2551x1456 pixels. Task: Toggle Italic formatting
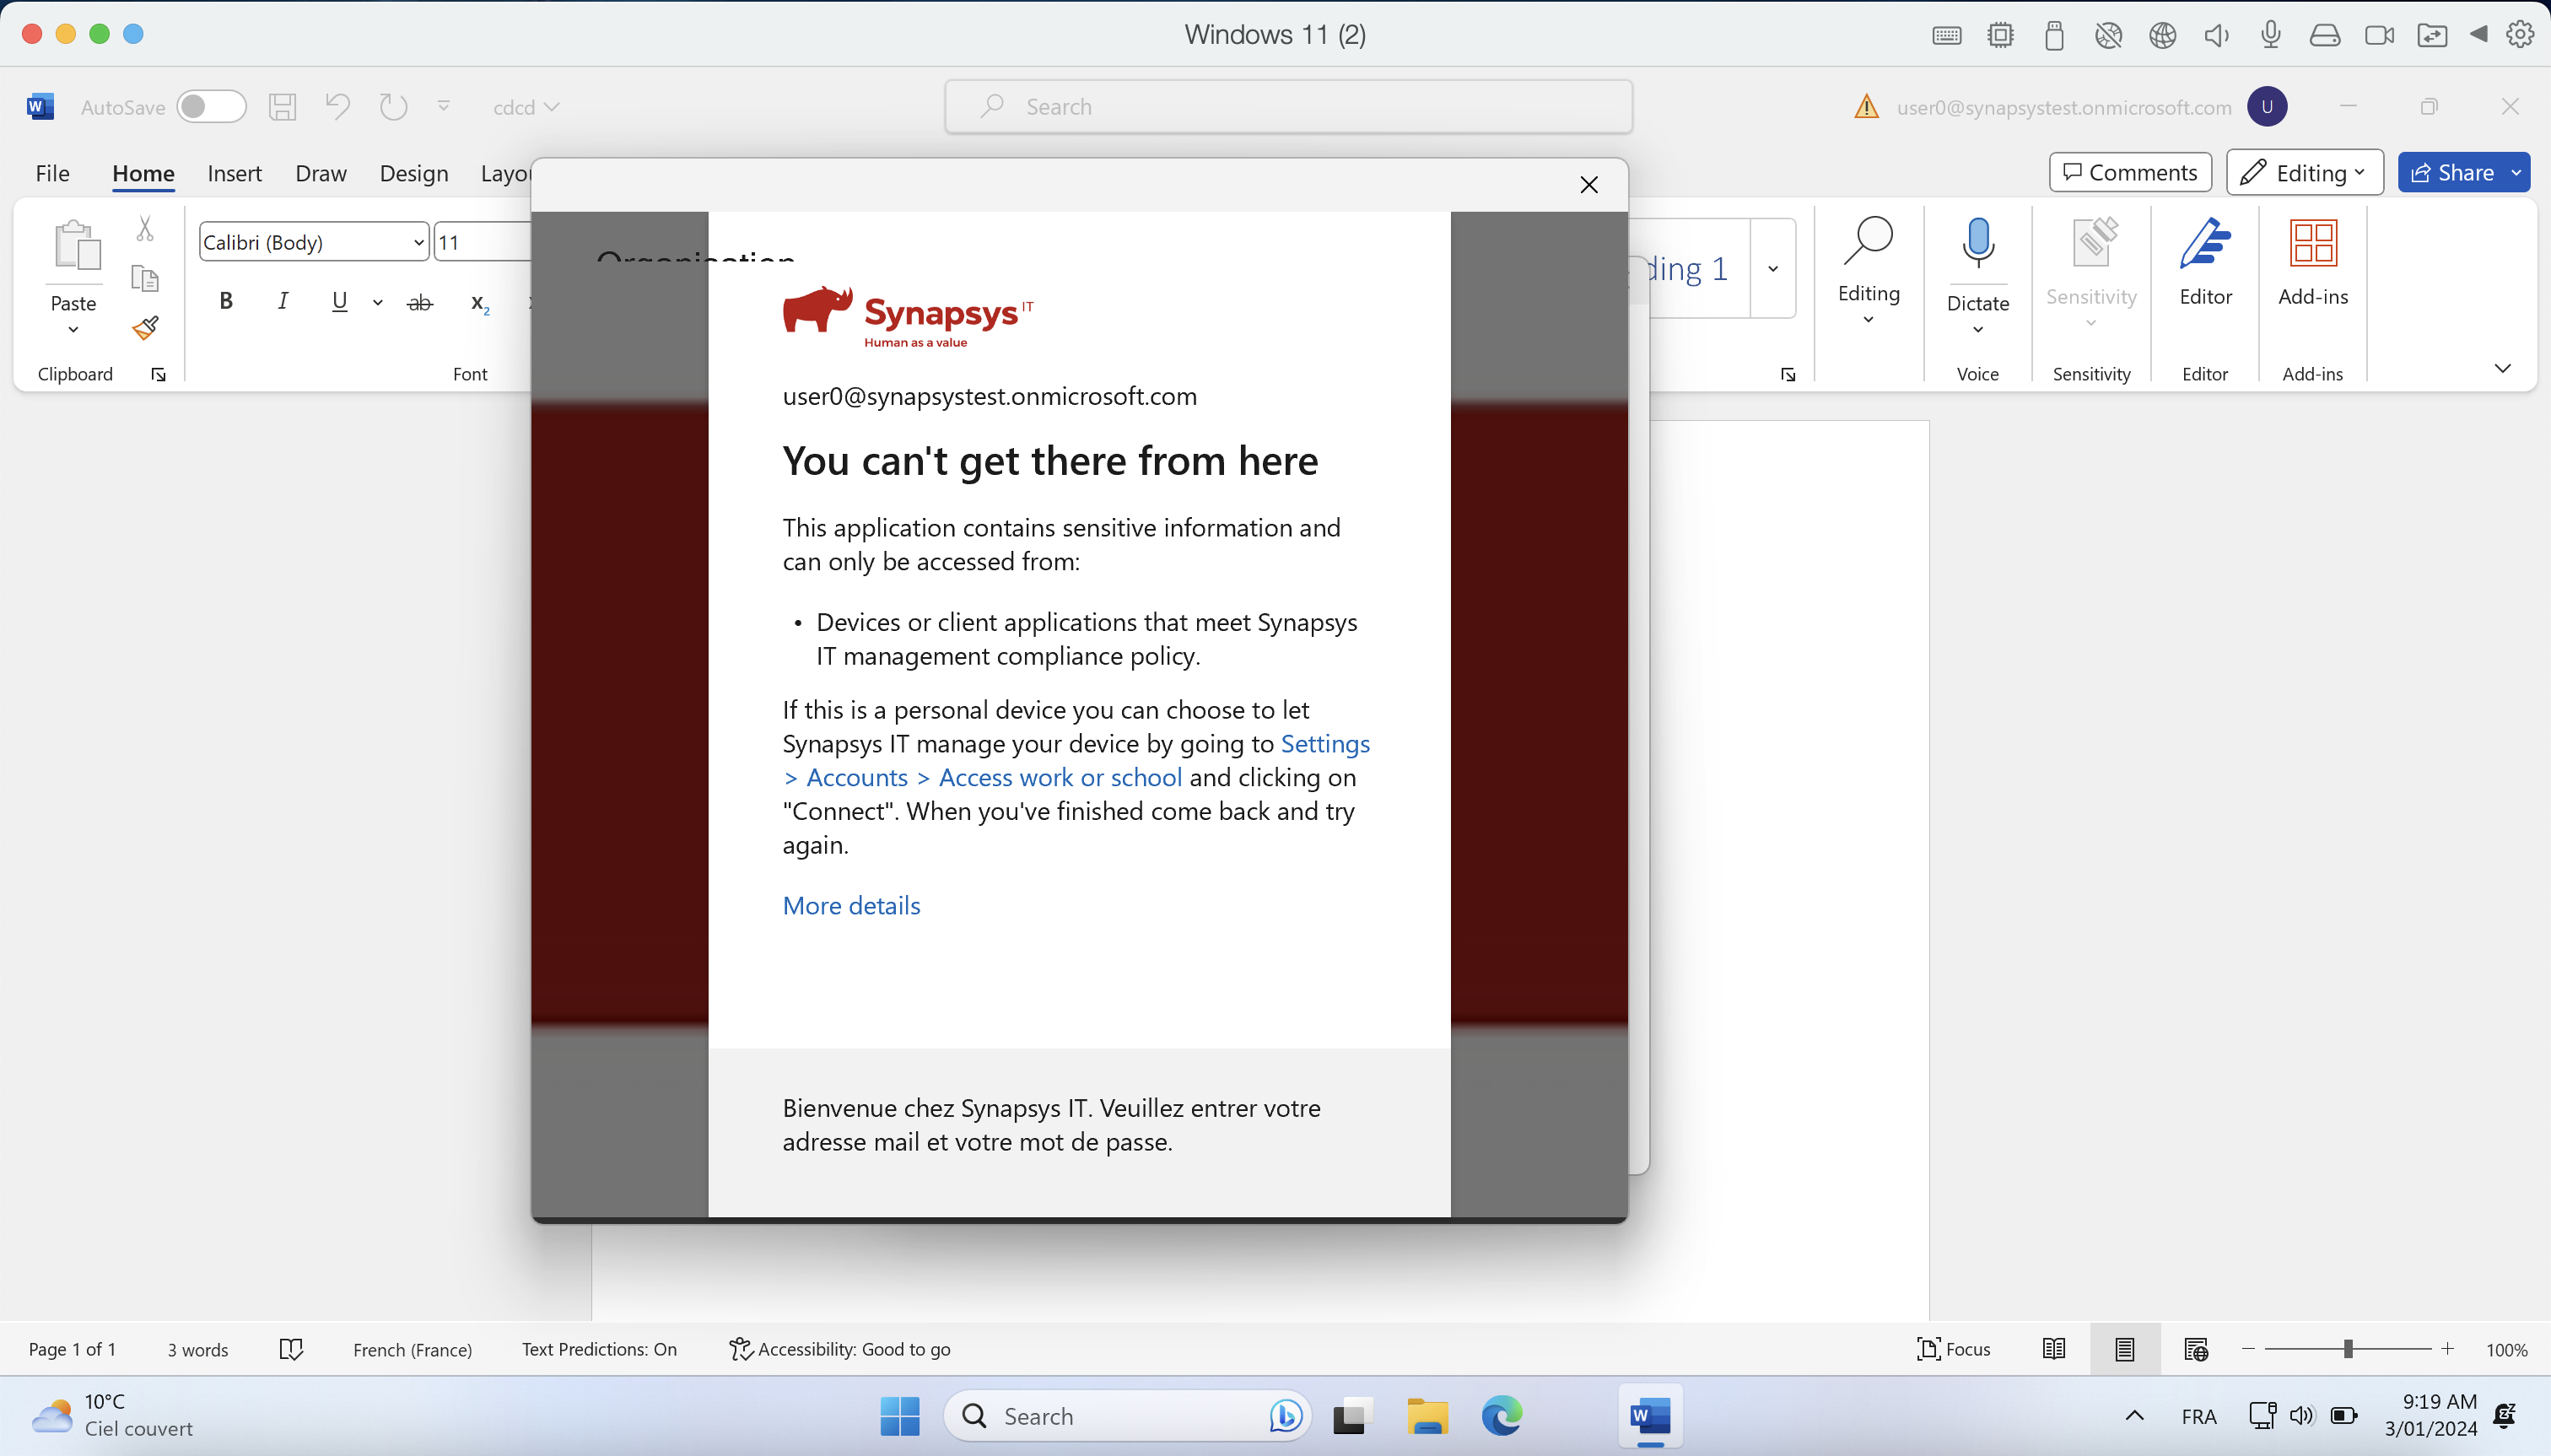[283, 301]
